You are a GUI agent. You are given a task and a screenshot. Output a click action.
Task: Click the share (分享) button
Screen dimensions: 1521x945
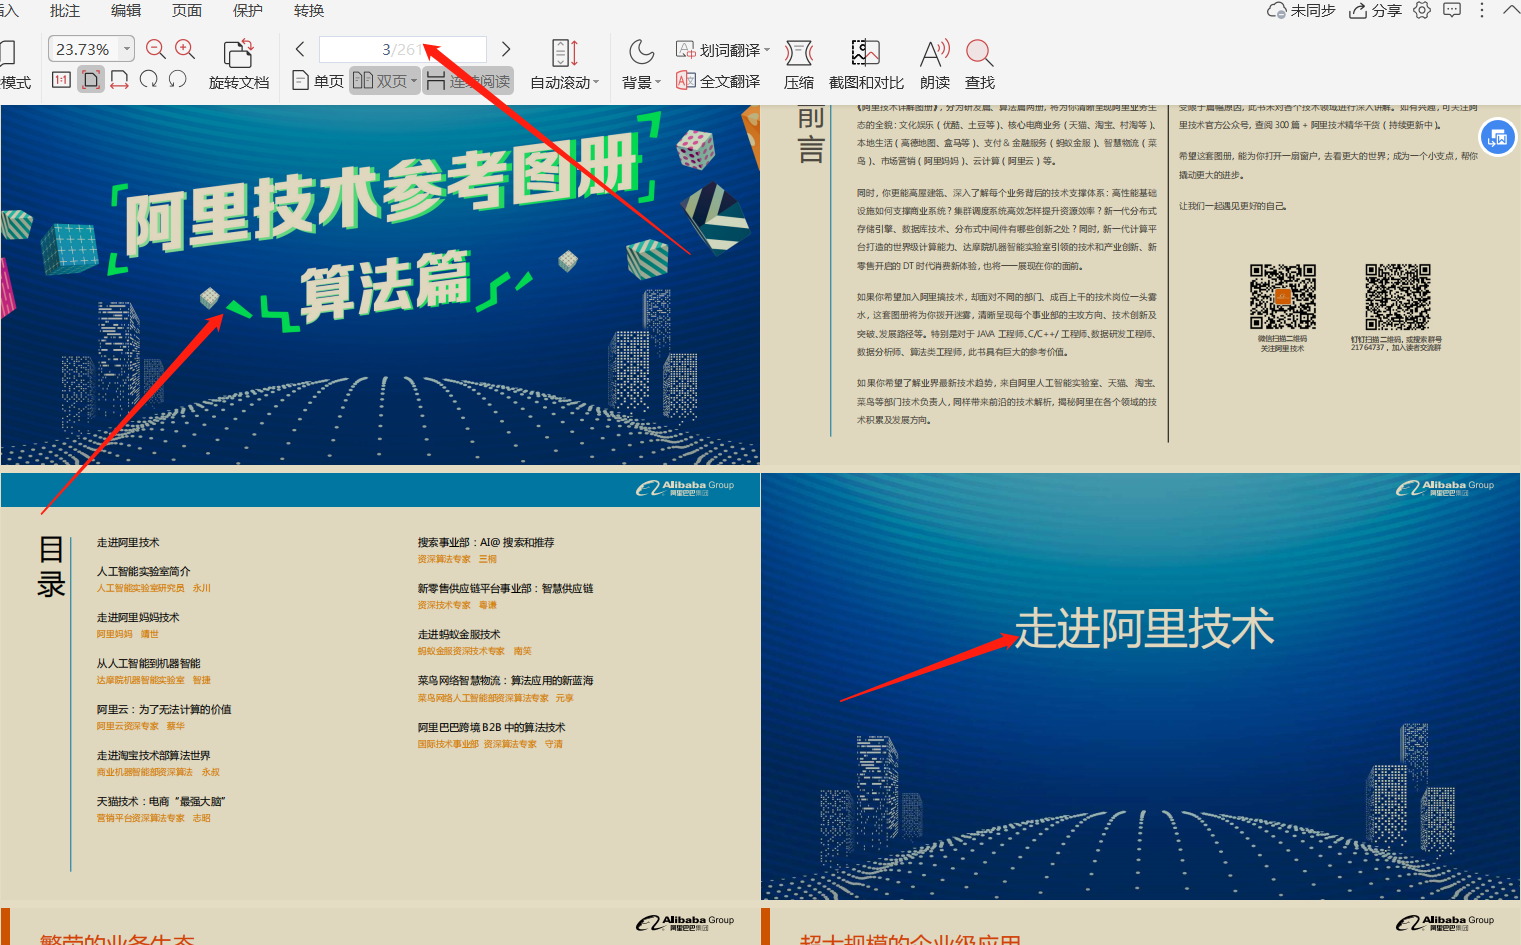[1376, 10]
